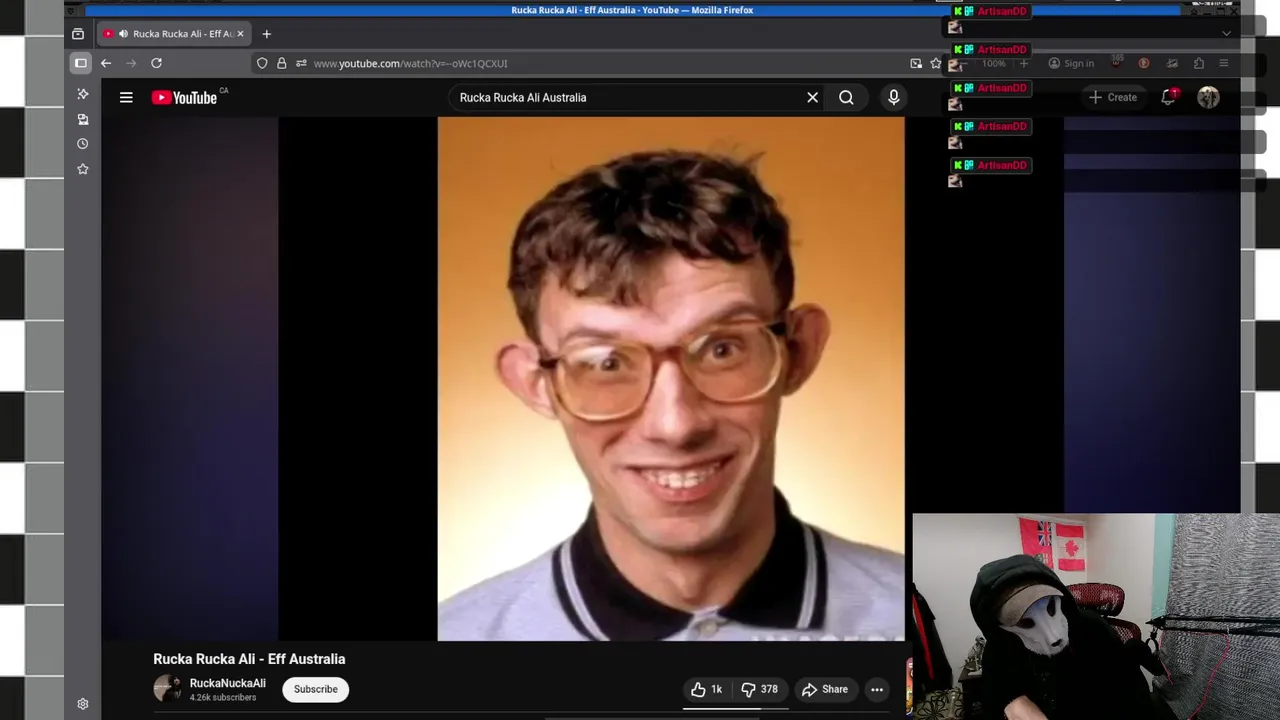Screen dimensions: 1280x720
Task: Click Sign in on Firefox toolbar
Action: pos(1071,63)
